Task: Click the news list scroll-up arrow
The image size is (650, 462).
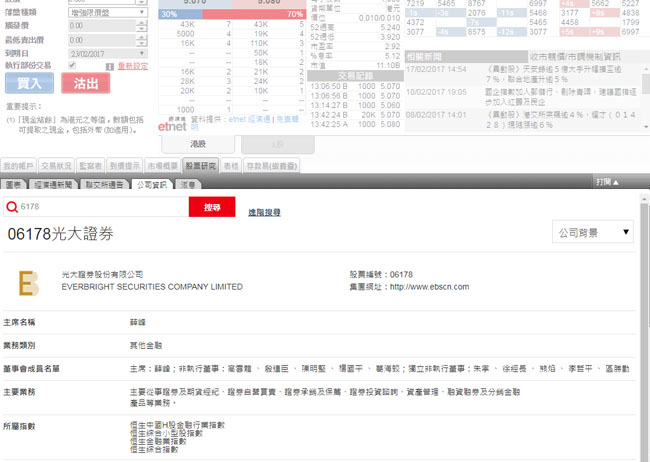Action: (x=647, y=68)
